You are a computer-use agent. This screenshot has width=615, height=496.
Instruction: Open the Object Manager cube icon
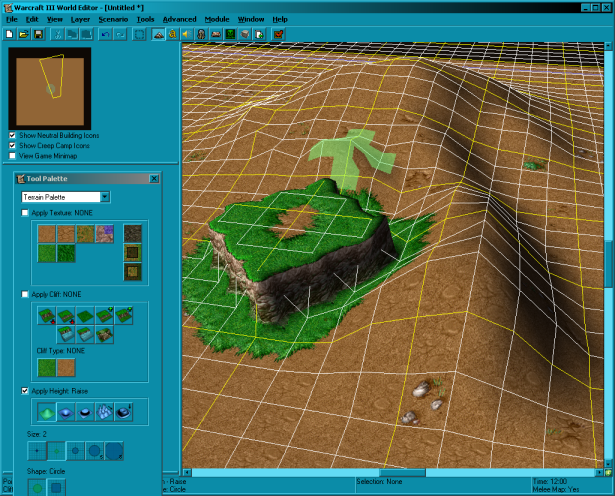pyautogui.click(x=245, y=35)
